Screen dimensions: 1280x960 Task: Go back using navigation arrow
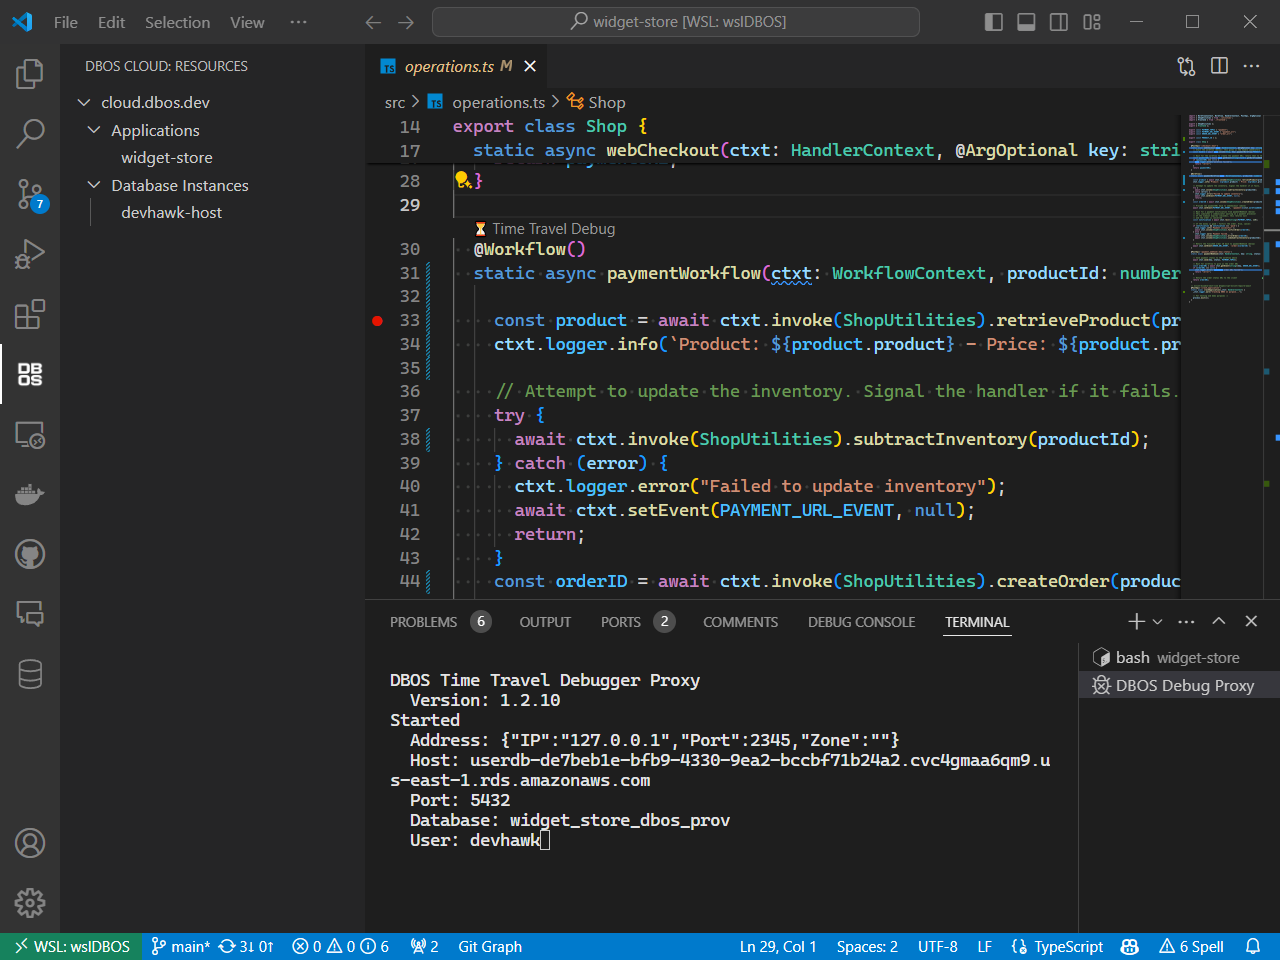click(x=373, y=22)
